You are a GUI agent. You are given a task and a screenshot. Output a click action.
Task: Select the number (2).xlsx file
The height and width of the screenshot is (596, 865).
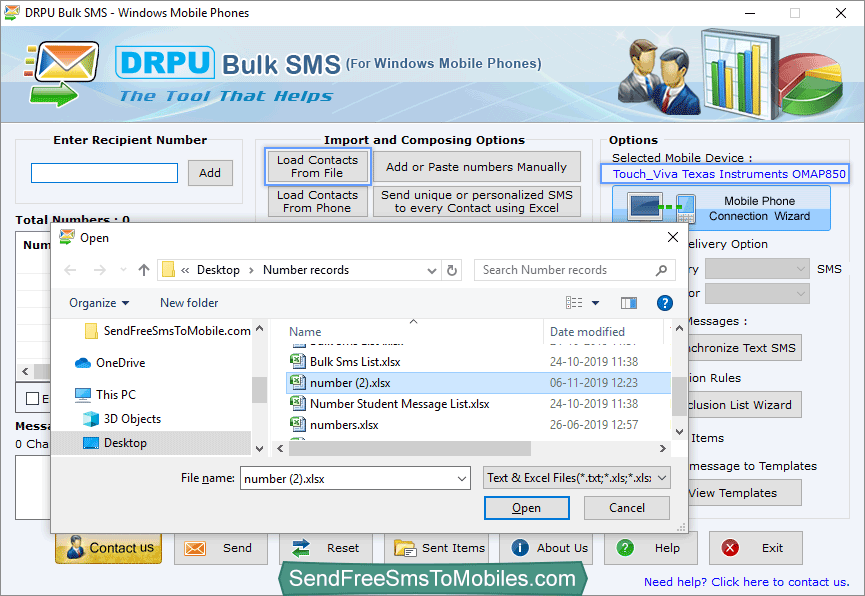point(478,382)
